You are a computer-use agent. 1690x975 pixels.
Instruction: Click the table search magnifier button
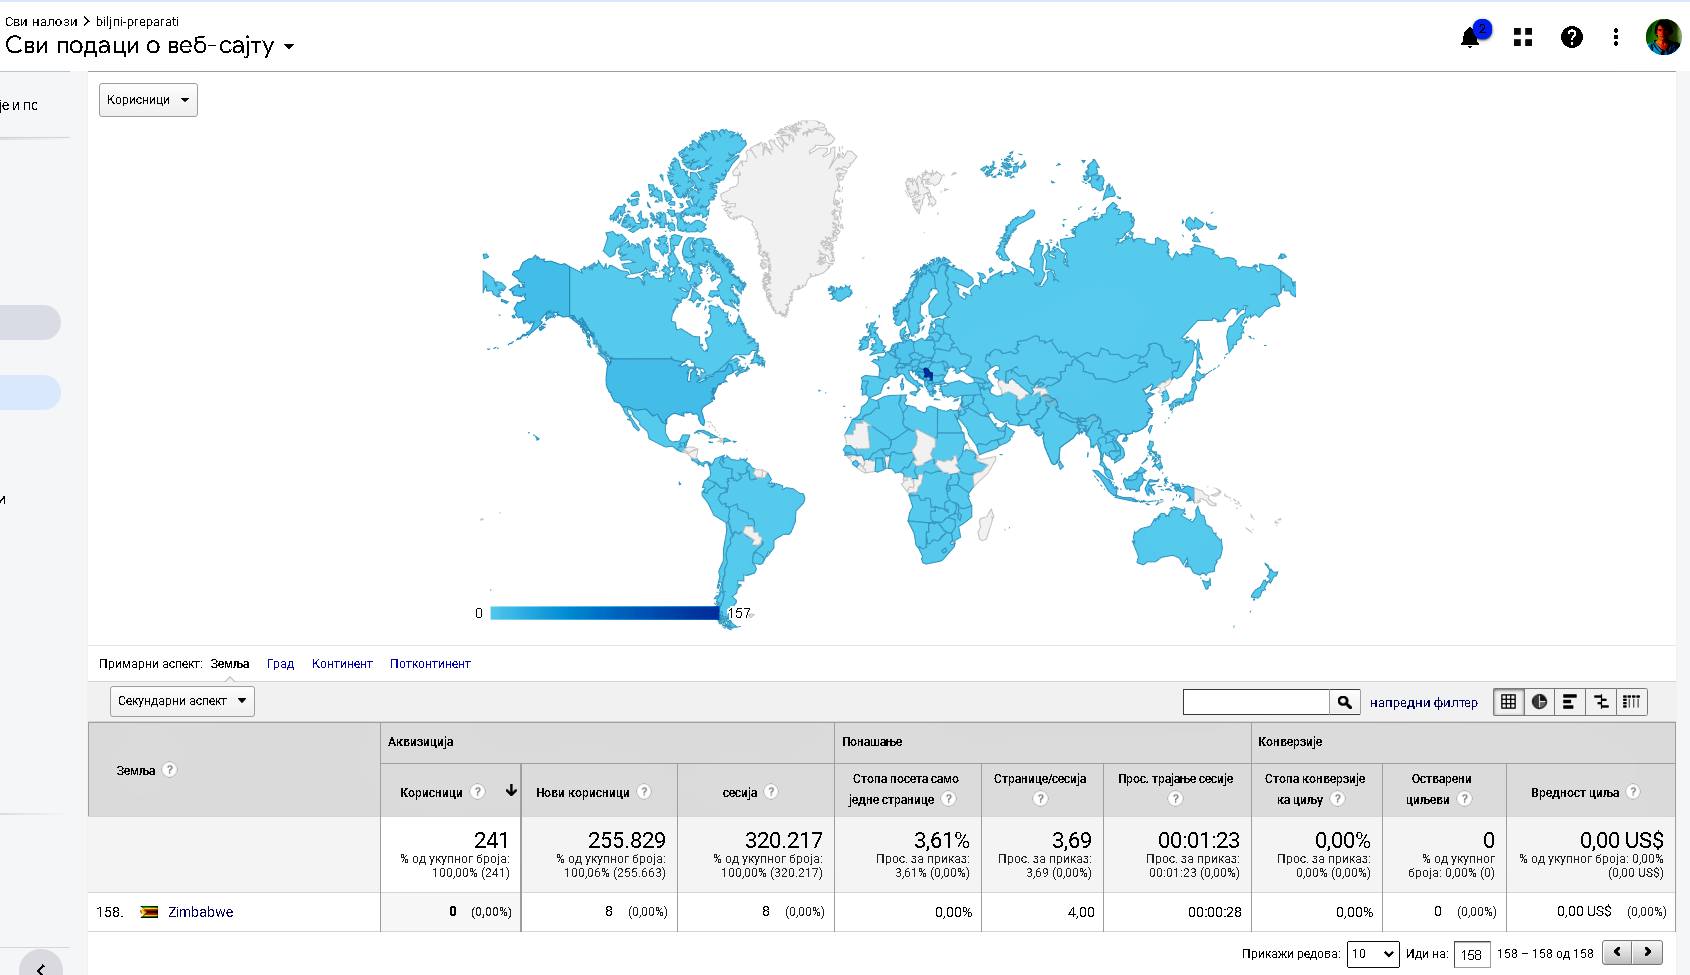click(1345, 702)
